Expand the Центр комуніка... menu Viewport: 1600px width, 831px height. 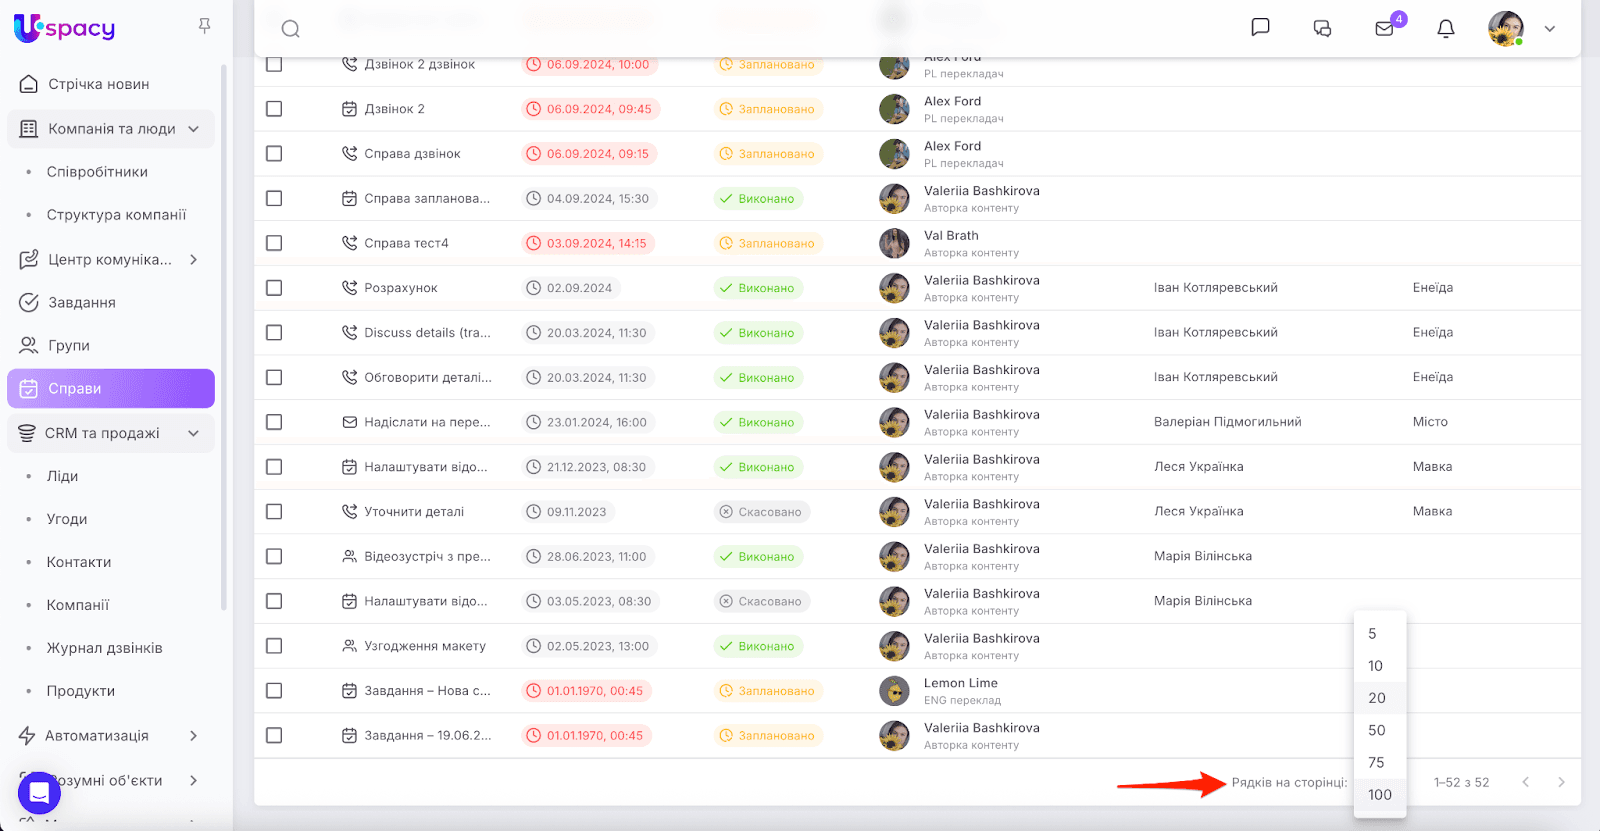point(193,260)
